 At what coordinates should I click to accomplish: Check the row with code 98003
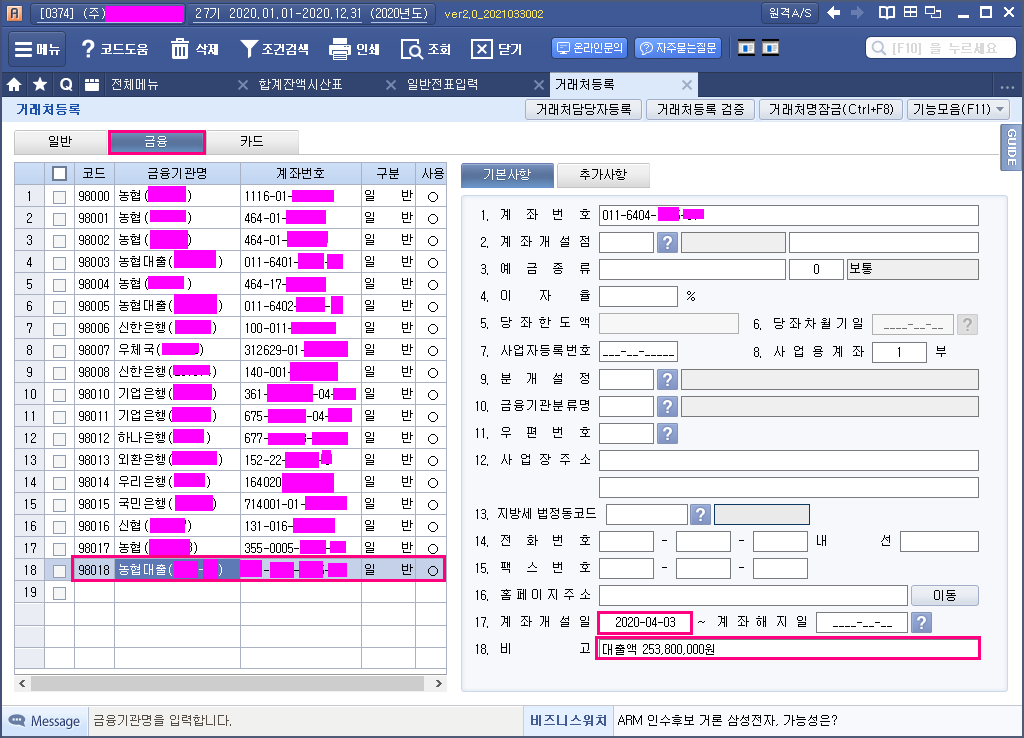[59, 263]
